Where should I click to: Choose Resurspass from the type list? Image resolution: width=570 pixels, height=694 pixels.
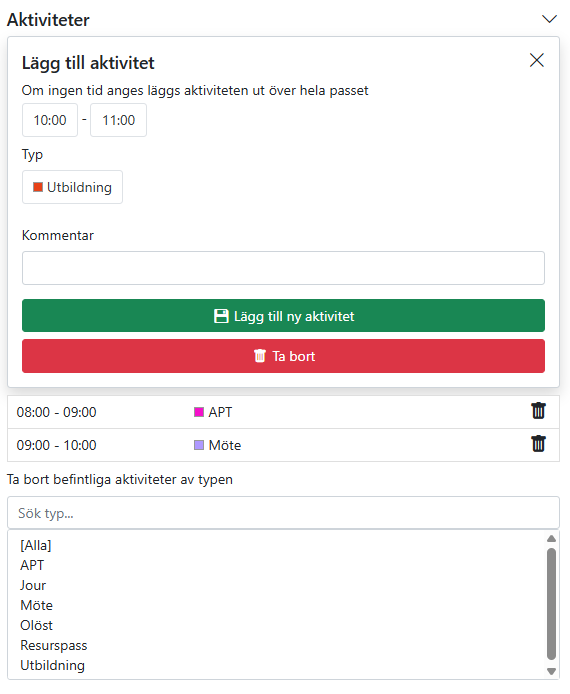[x=54, y=645]
